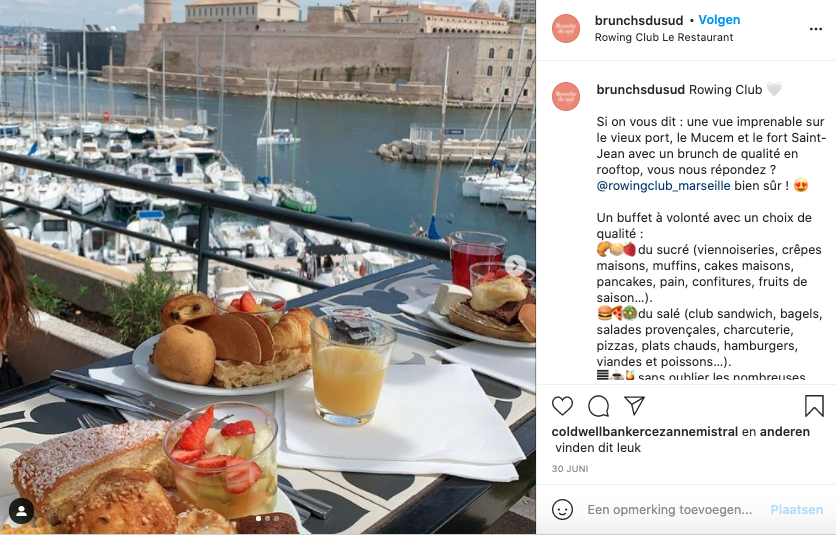Open comments with the speech bubble icon
Screen dimensions: 836x535
pos(598,406)
